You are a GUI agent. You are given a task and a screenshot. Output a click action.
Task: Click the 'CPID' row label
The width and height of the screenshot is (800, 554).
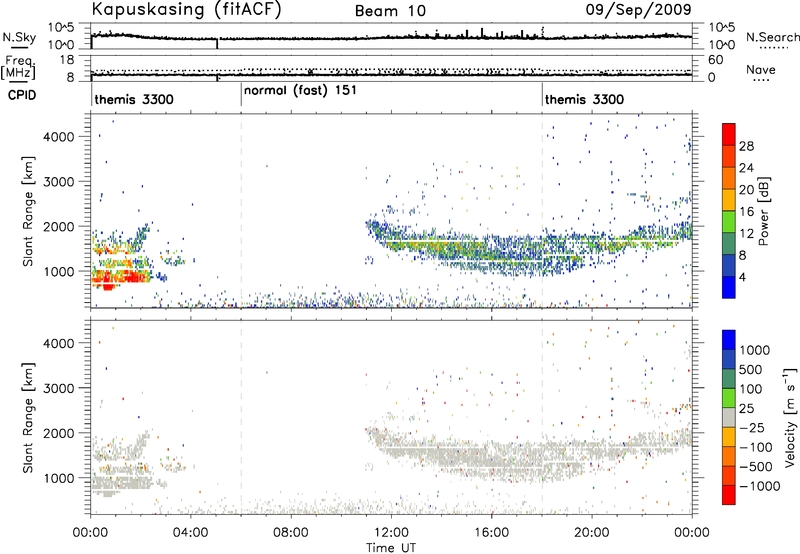pos(22,95)
